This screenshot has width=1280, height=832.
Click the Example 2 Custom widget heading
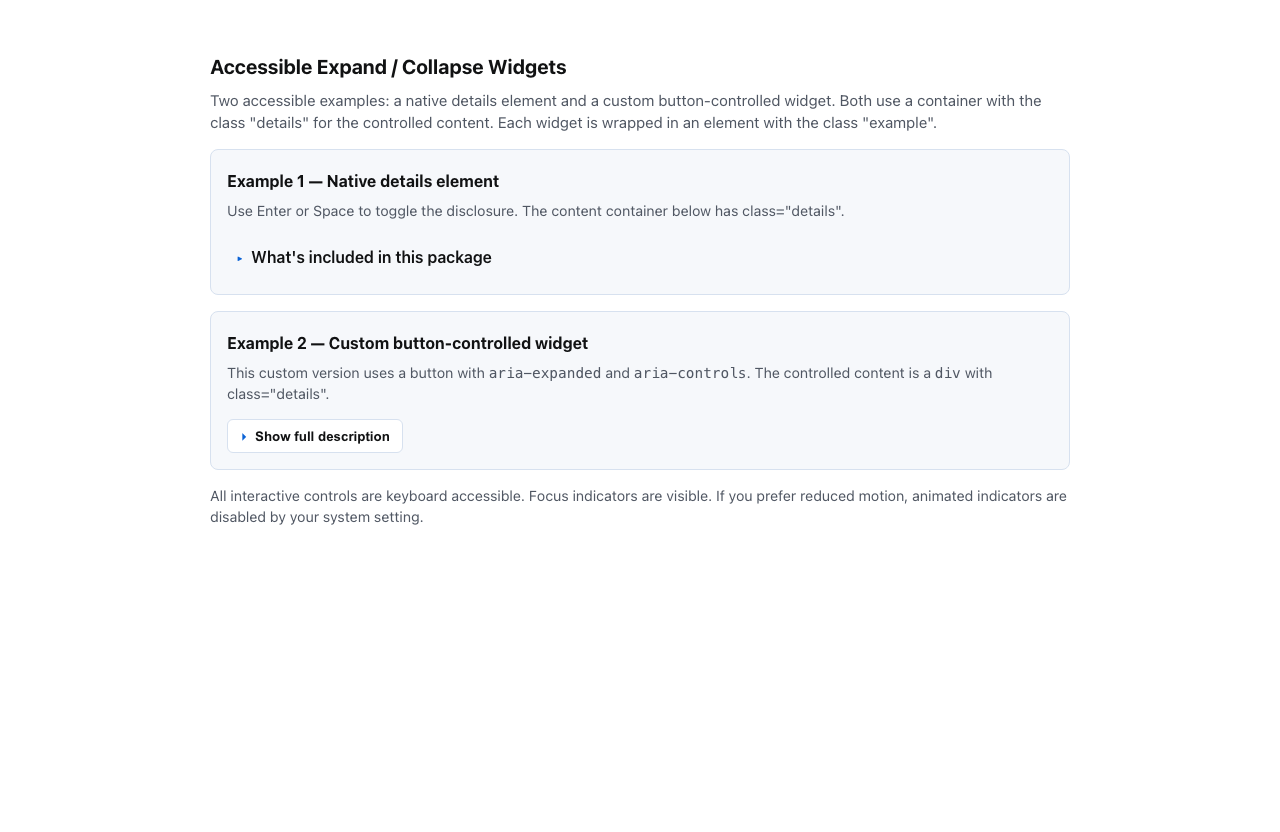pyautogui.click(x=407, y=343)
